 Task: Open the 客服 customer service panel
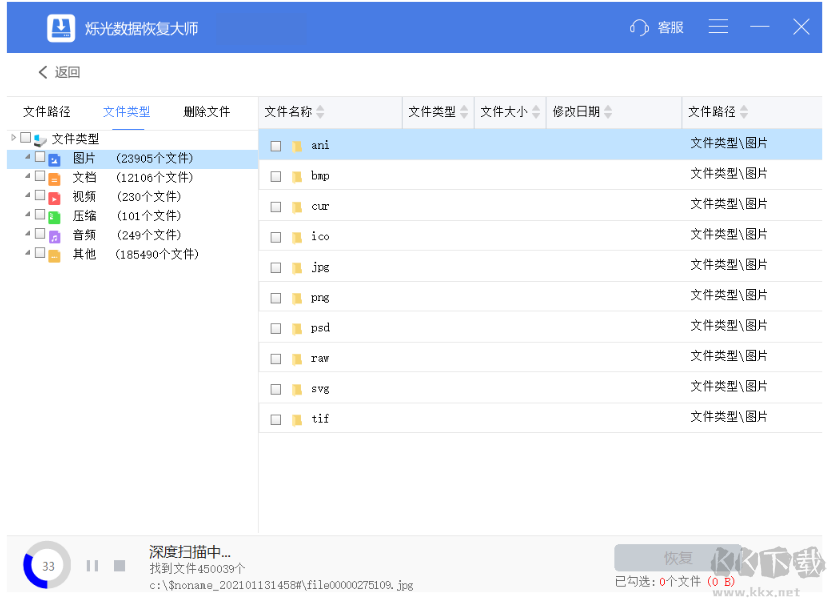pyautogui.click(x=657, y=27)
